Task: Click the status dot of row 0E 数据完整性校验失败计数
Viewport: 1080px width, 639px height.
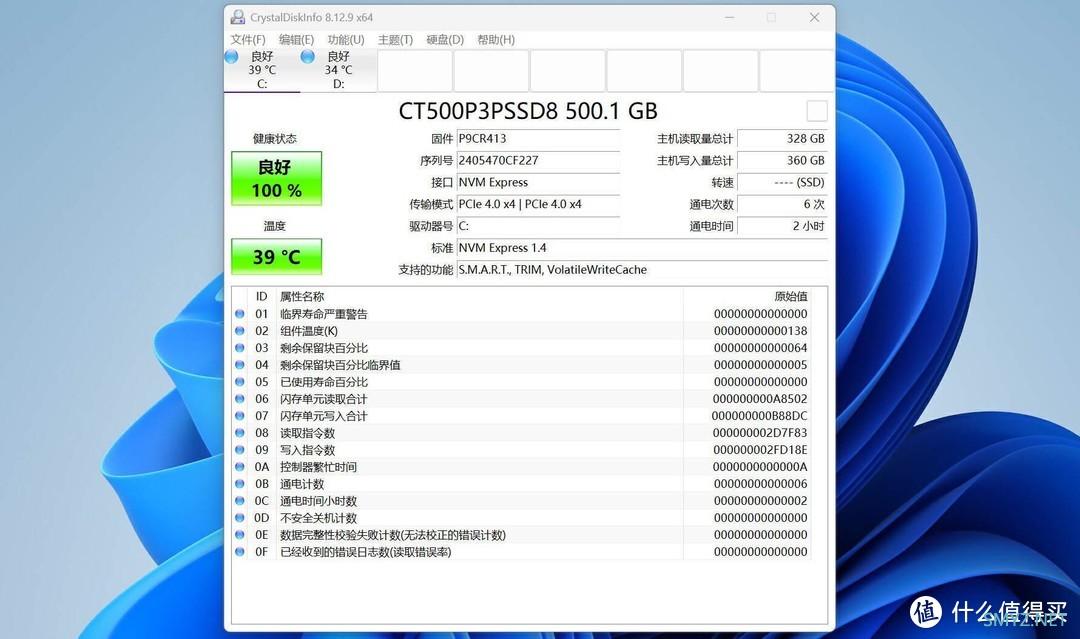Action: (240, 535)
